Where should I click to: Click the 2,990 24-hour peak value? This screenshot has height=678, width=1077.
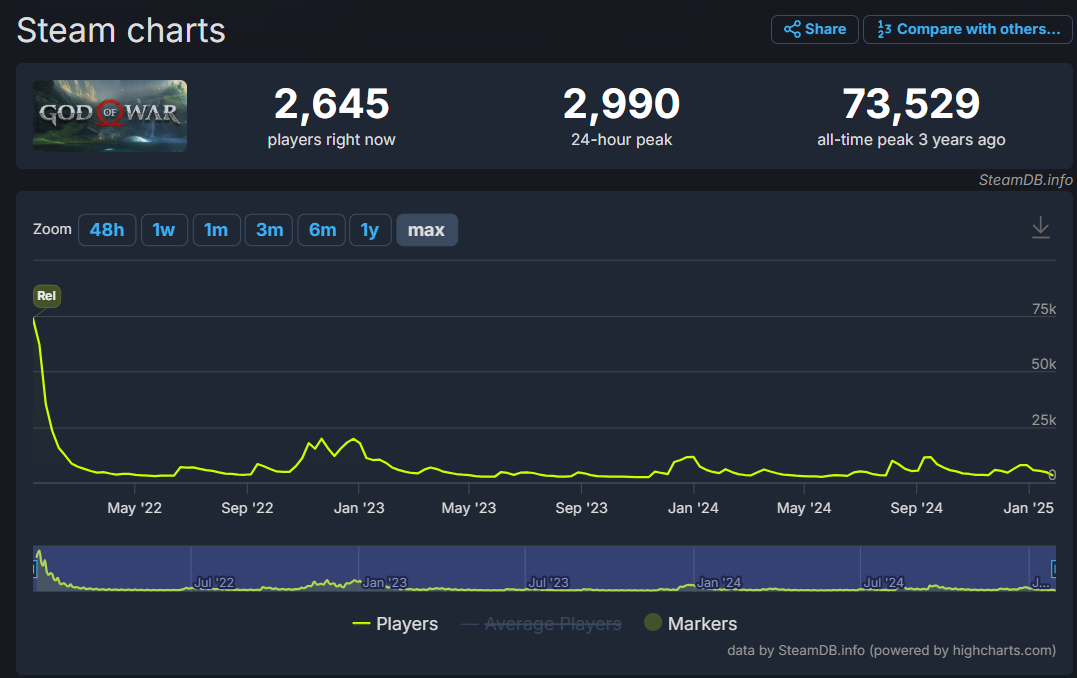click(622, 104)
